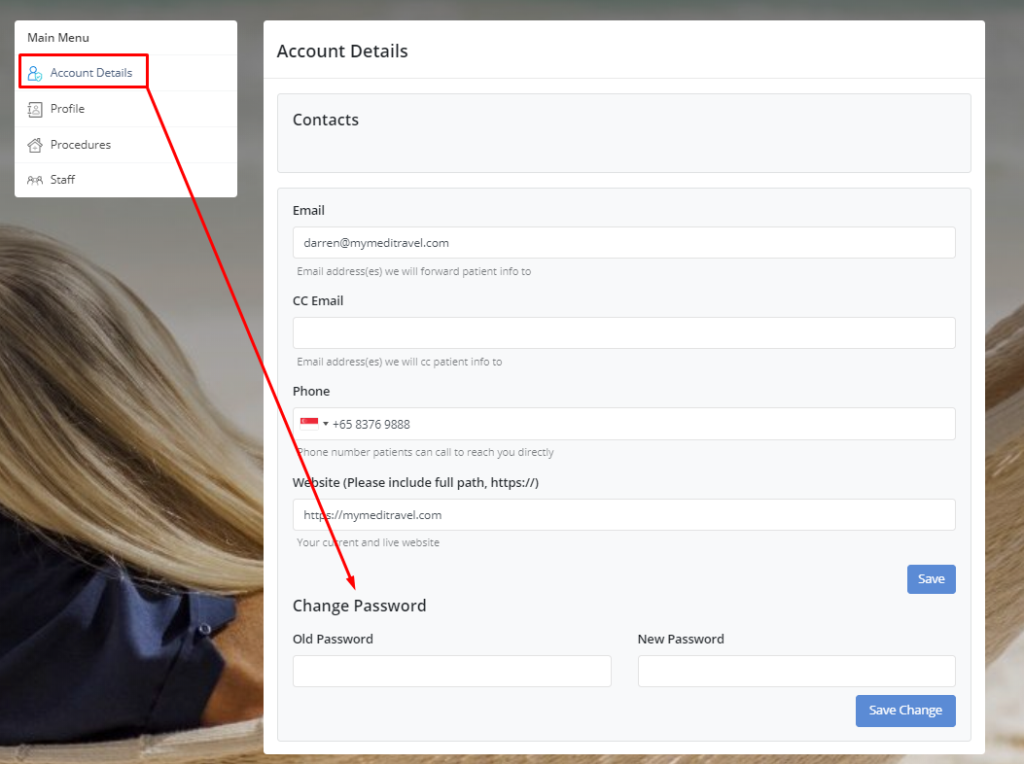1024x764 pixels.
Task: Click the Account Details page title
Action: click(342, 51)
